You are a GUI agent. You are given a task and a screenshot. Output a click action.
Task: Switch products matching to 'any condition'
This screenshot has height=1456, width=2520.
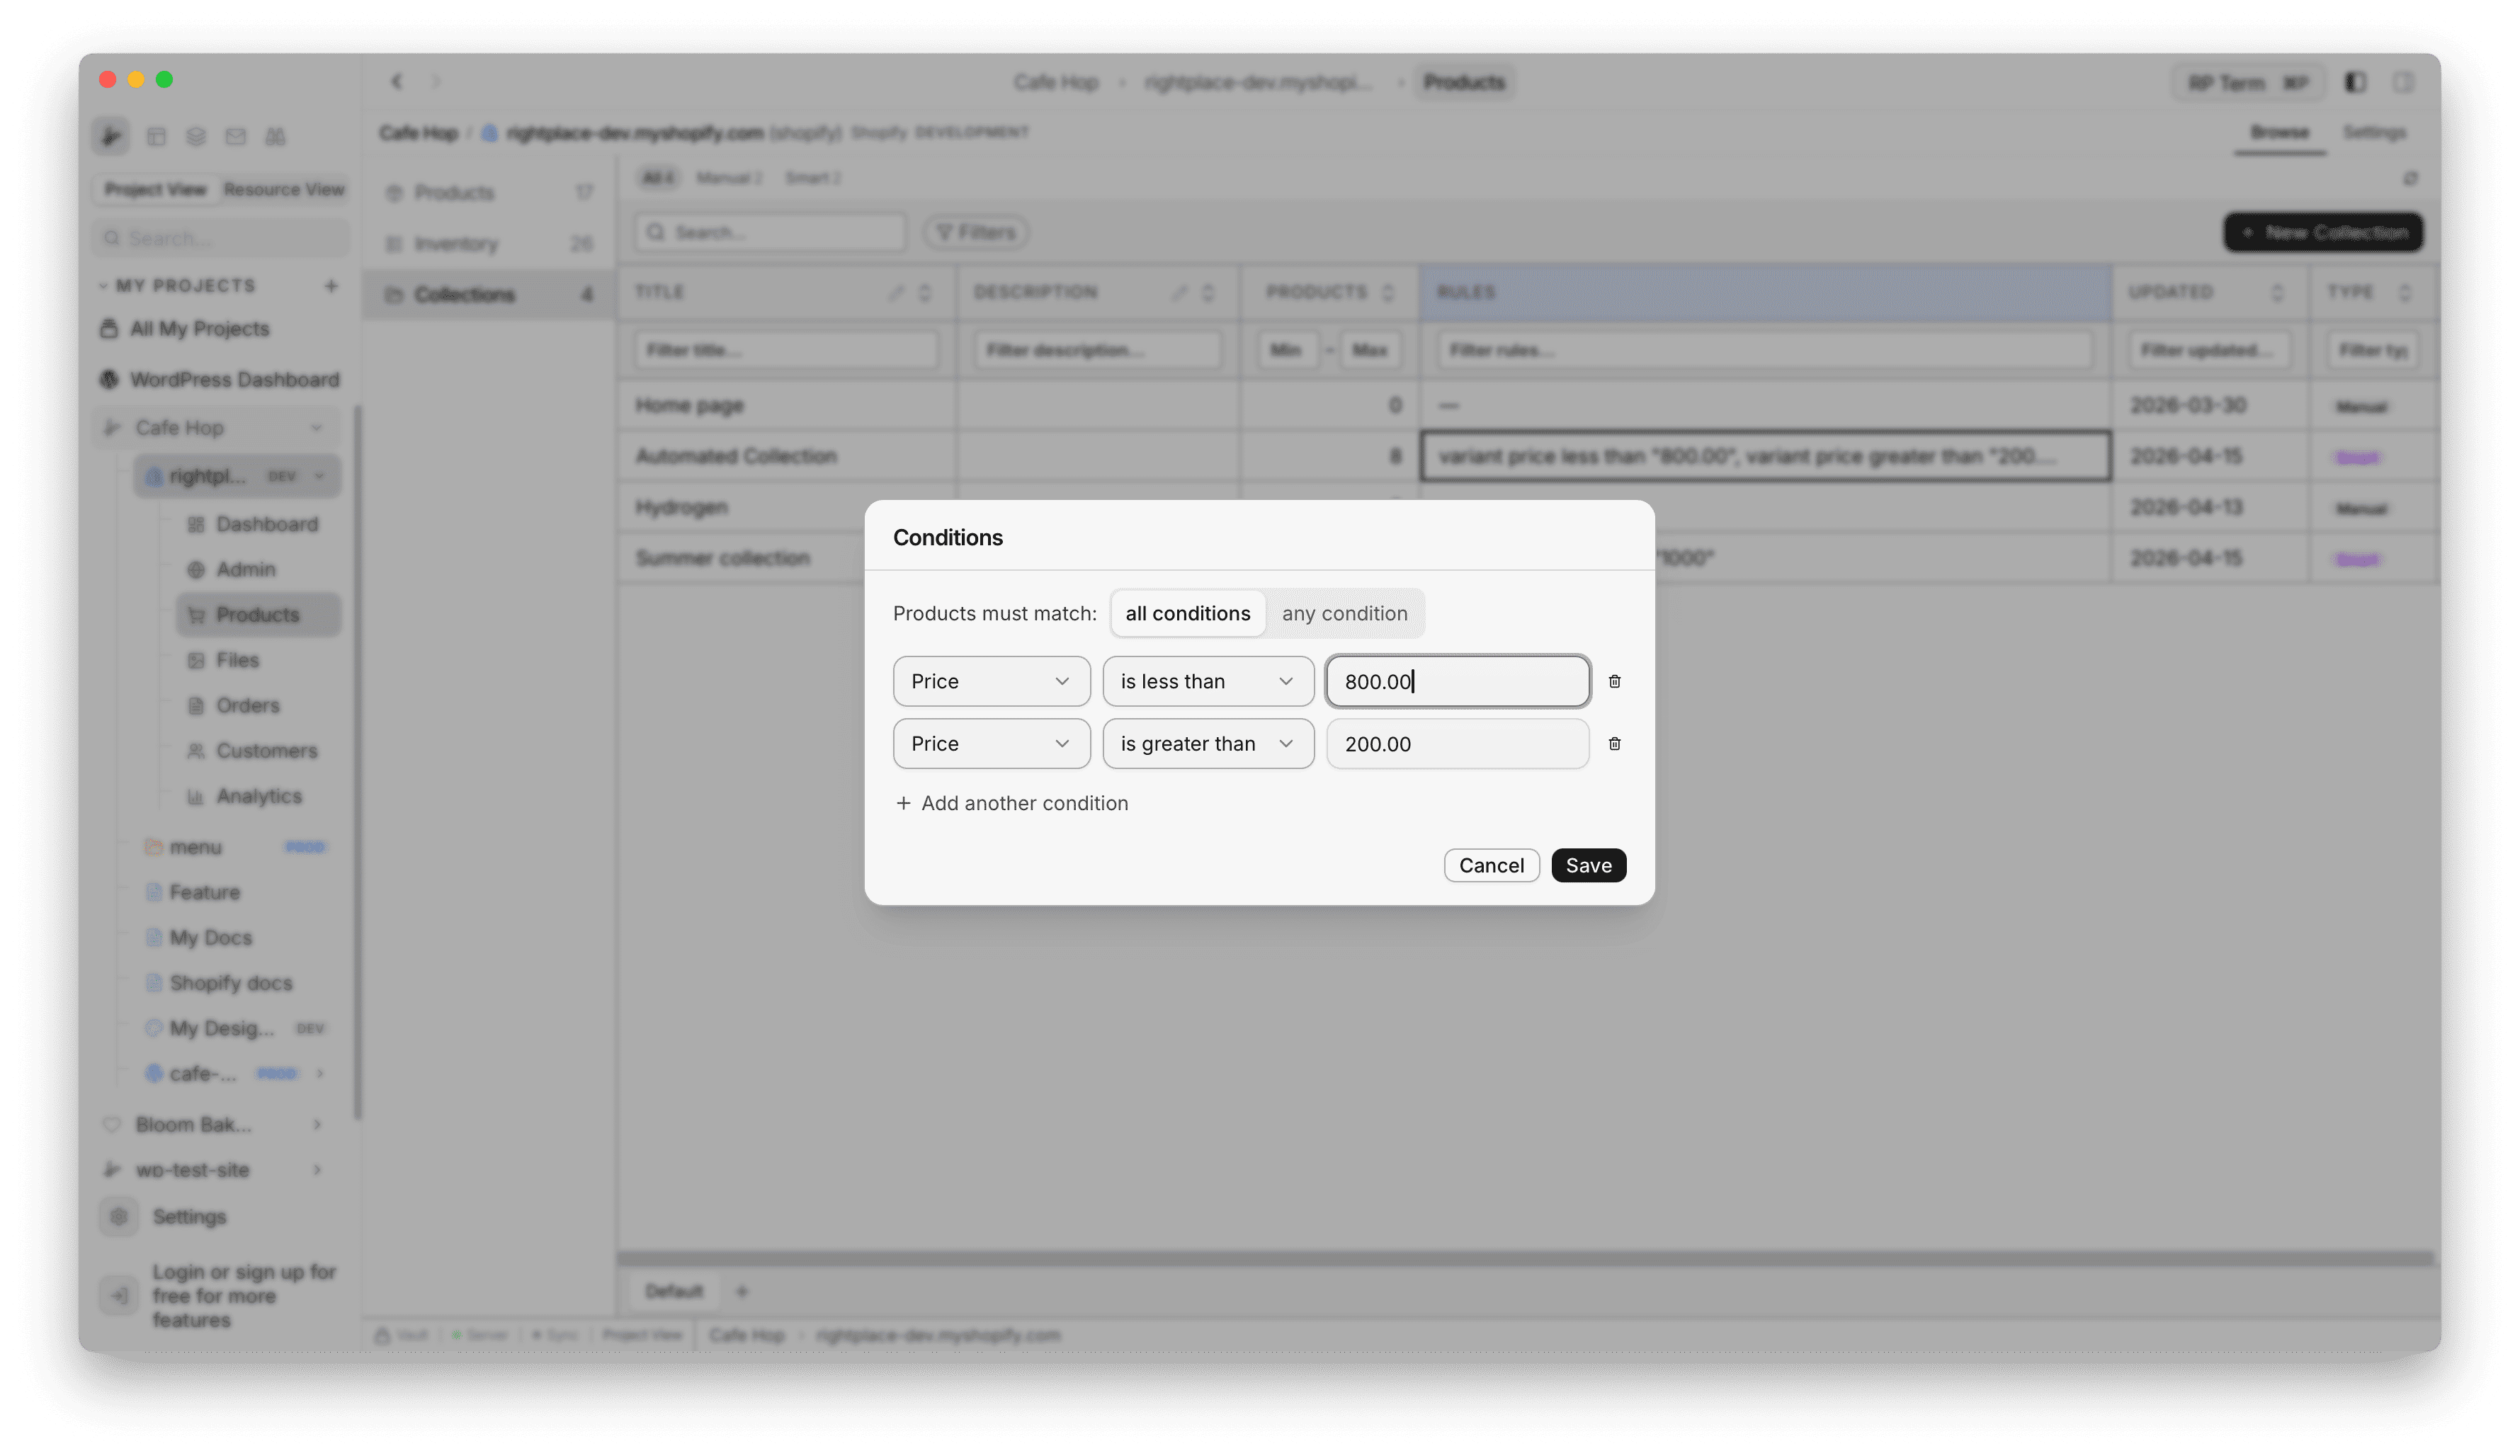[1345, 613]
